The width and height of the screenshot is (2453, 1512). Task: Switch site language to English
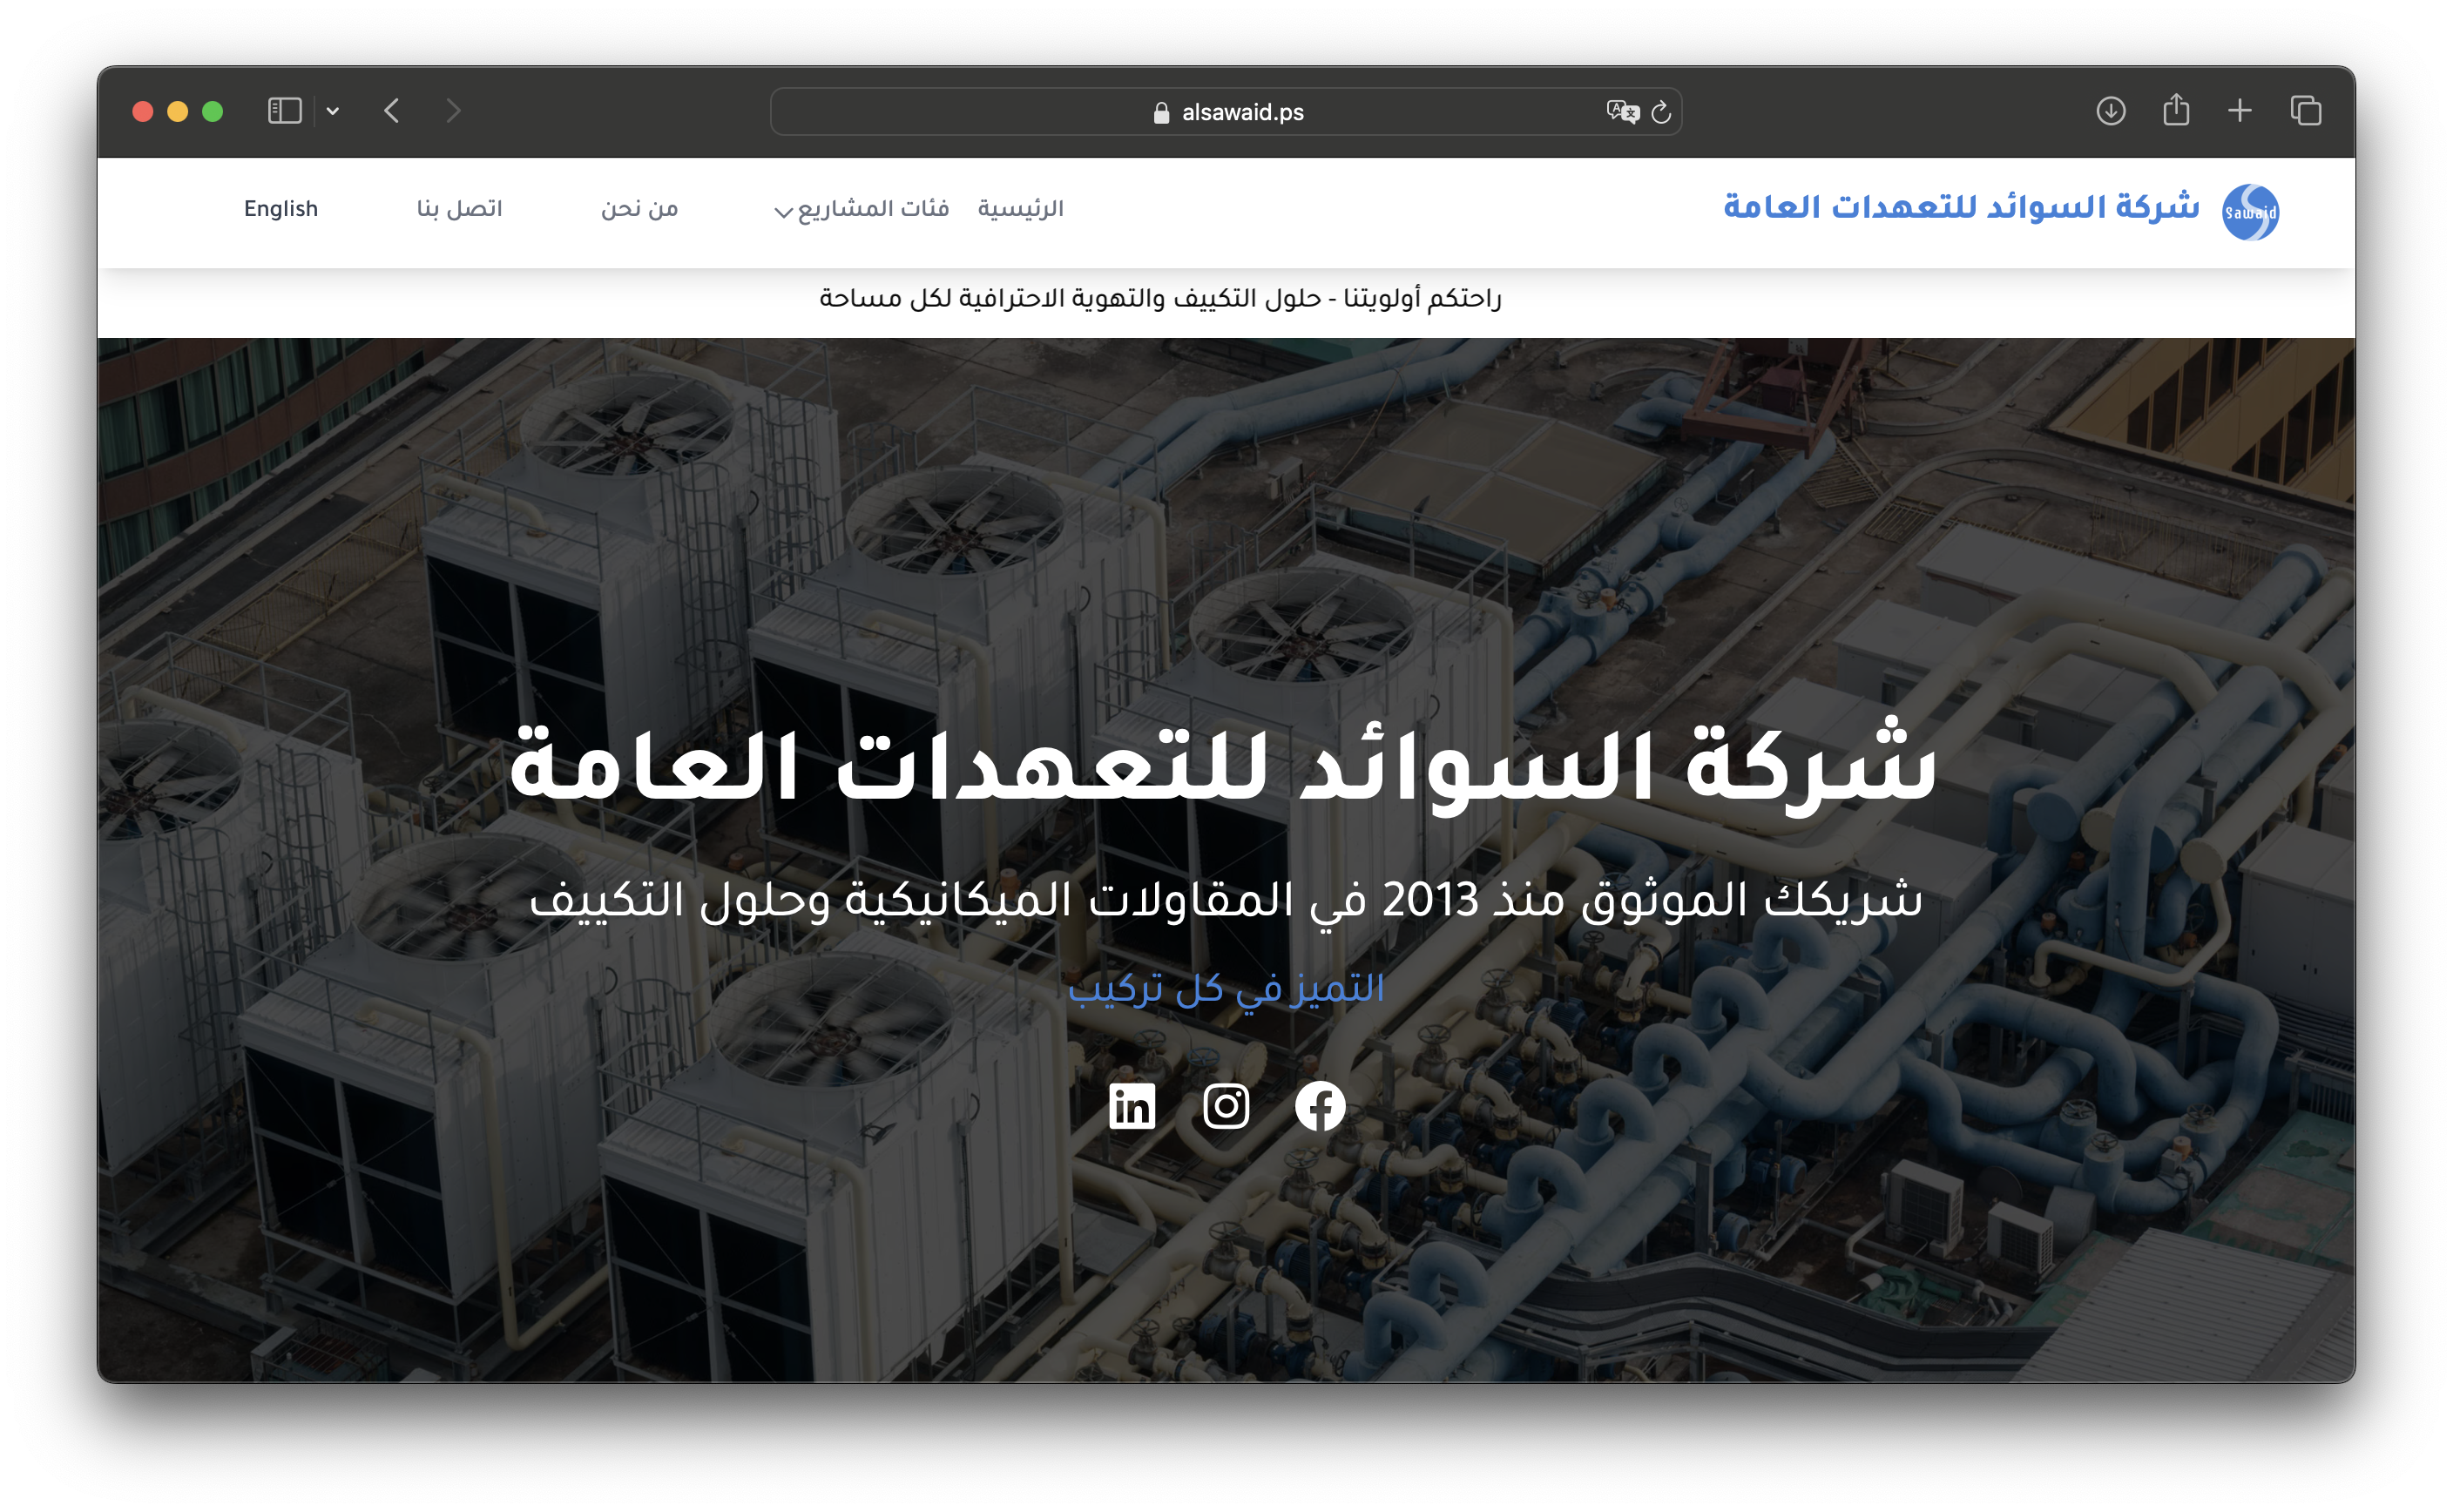click(x=281, y=209)
